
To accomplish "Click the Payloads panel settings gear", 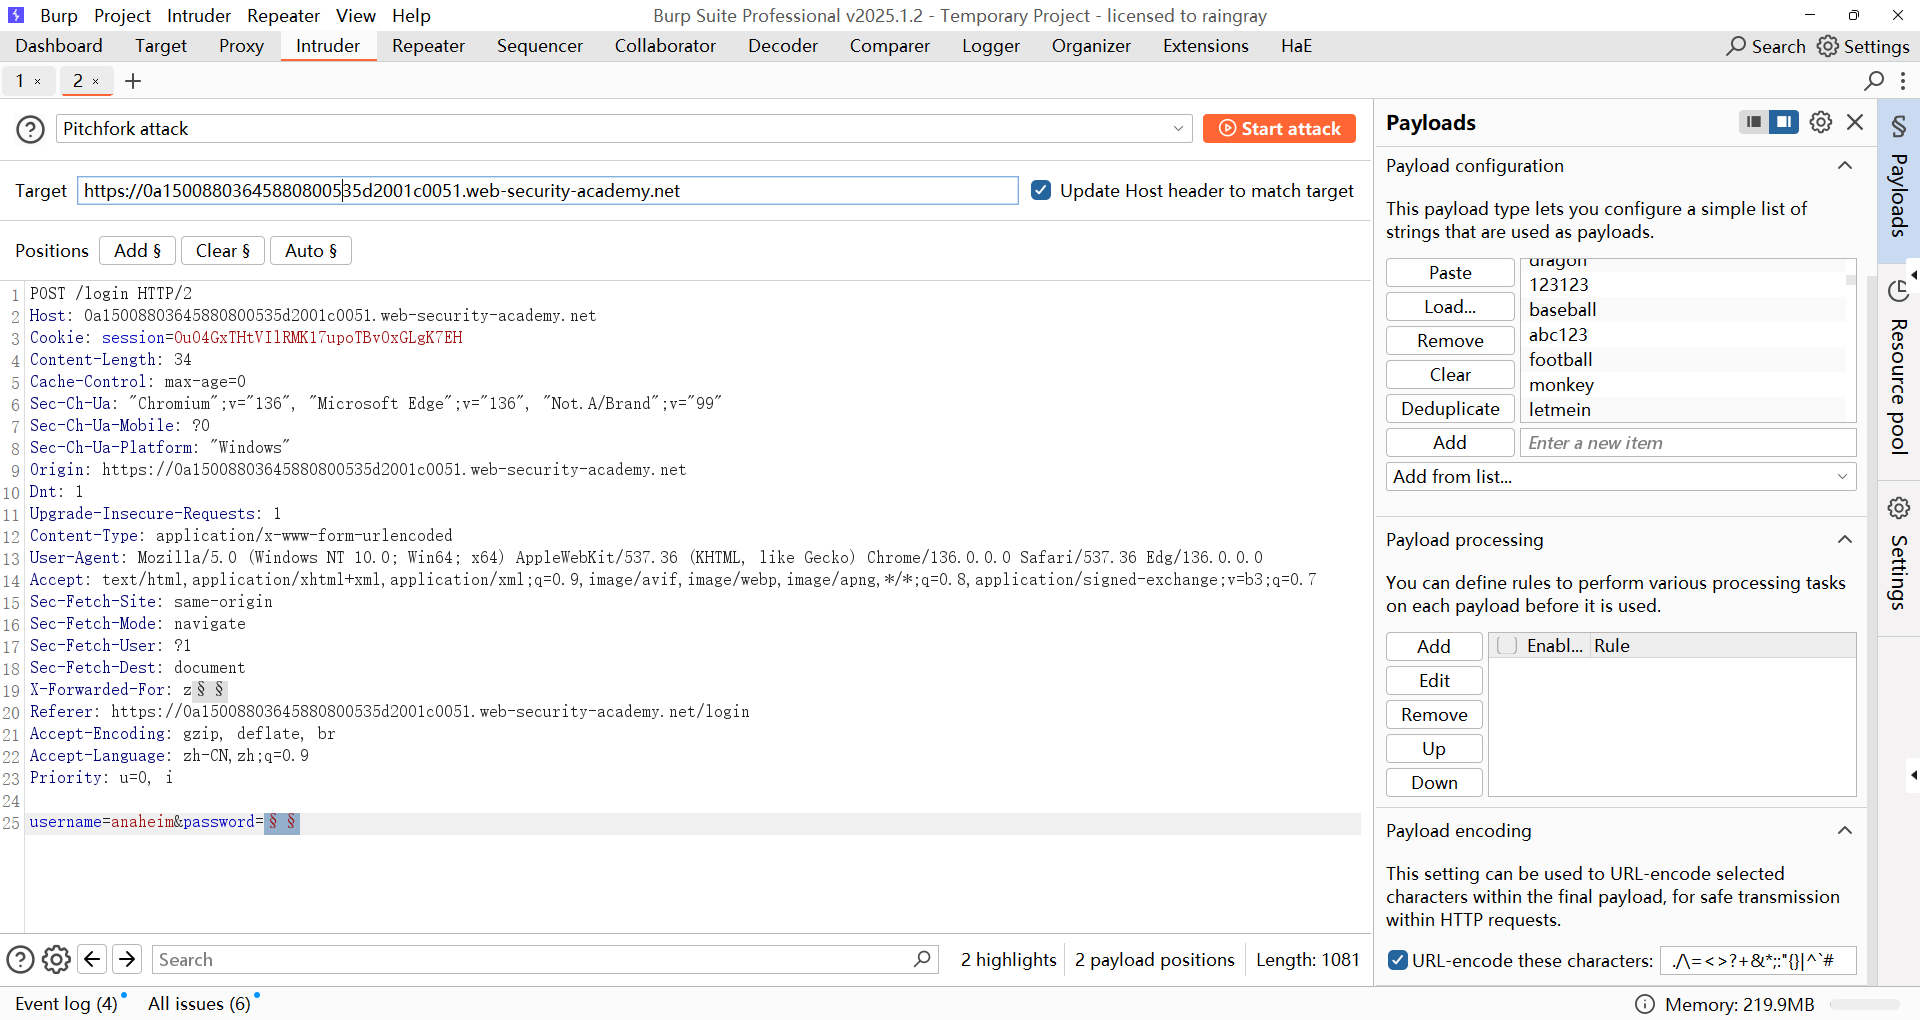I will coord(1821,122).
